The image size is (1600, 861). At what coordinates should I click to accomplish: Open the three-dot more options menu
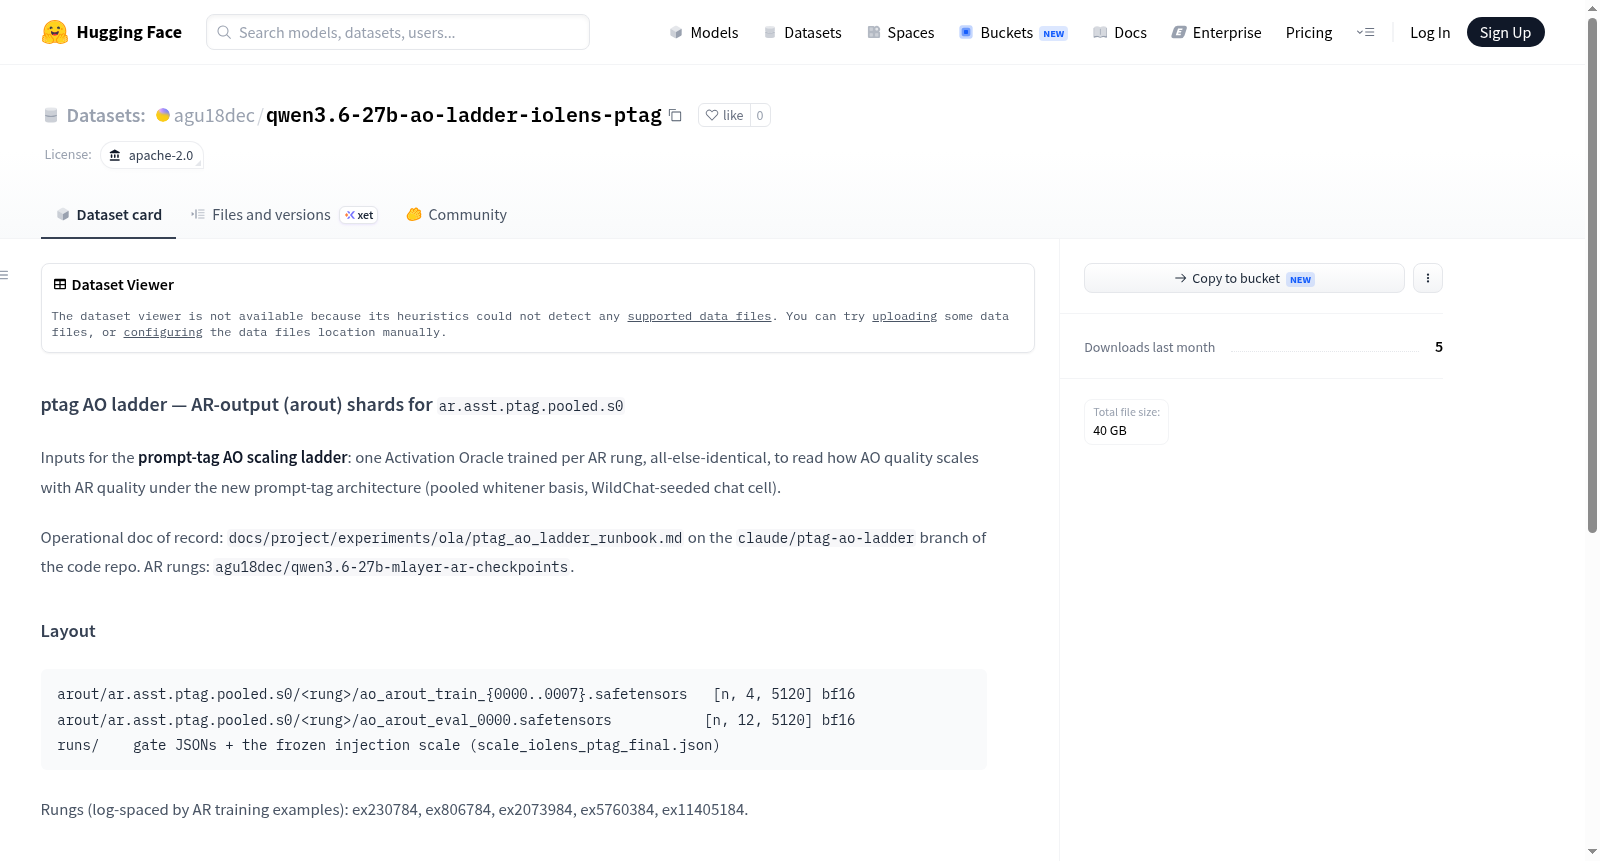(1428, 278)
